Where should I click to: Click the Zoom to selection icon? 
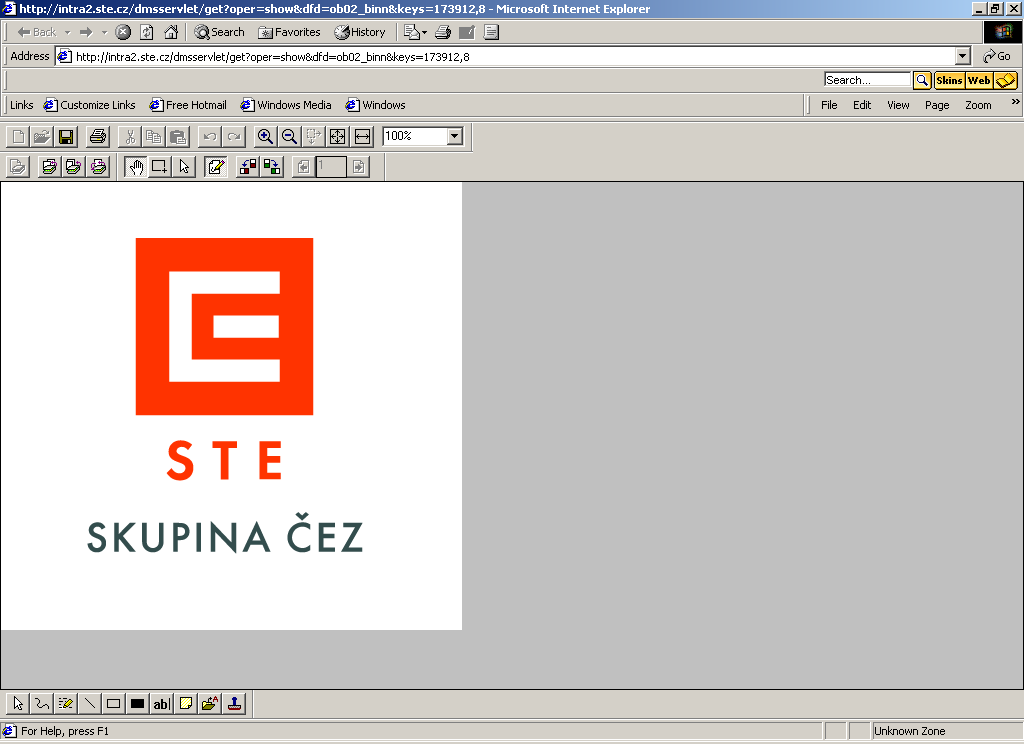(313, 137)
